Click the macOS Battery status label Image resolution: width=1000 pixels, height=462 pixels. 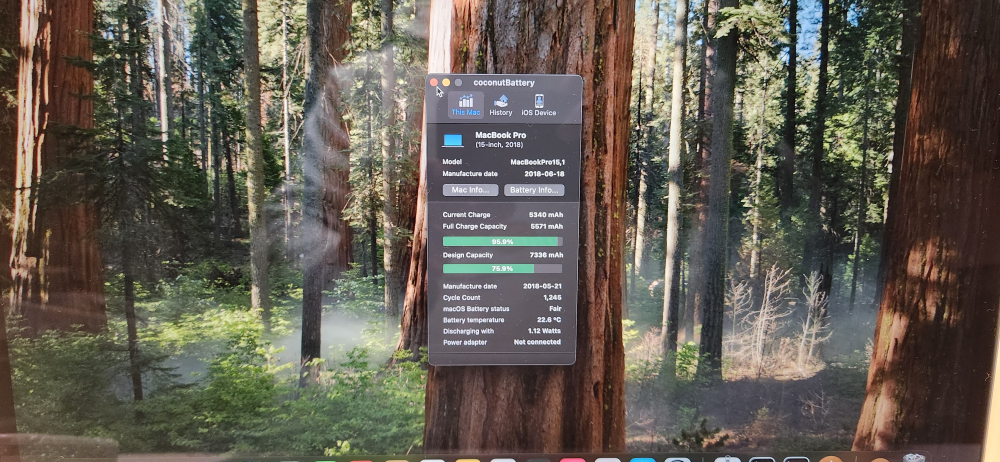point(476,309)
